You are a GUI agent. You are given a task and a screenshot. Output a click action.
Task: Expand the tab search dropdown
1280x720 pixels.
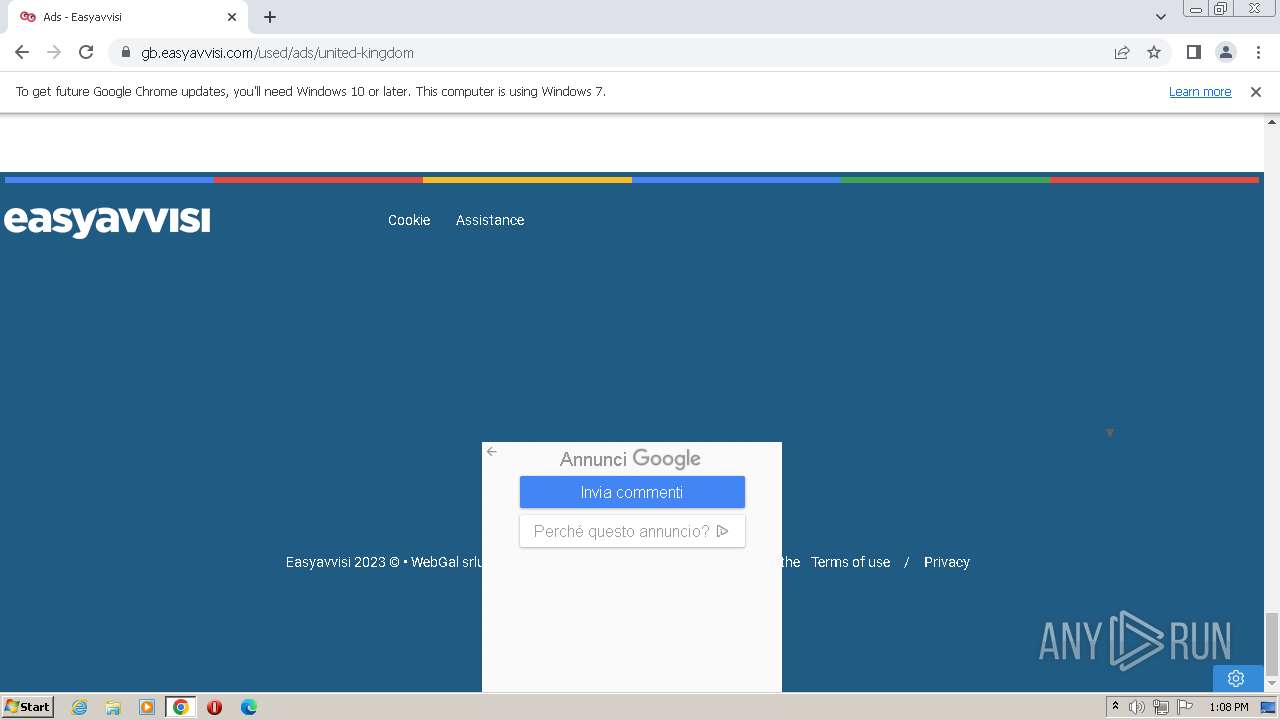click(x=1160, y=17)
